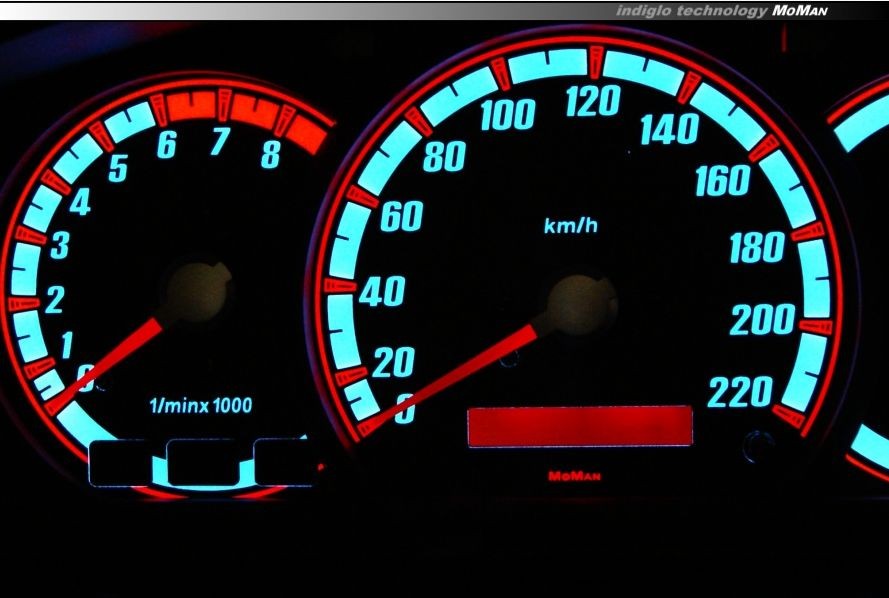Click the number 7 on the tachometer
The image size is (889, 598).
pos(219,144)
